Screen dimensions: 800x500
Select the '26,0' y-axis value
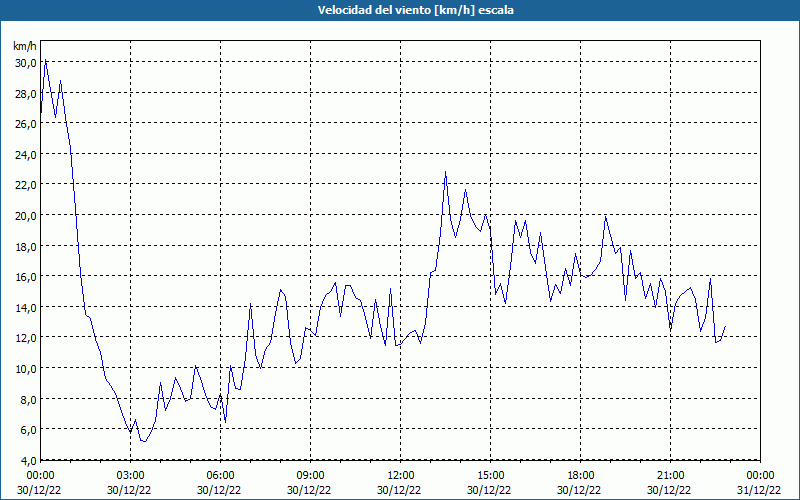coord(26,123)
